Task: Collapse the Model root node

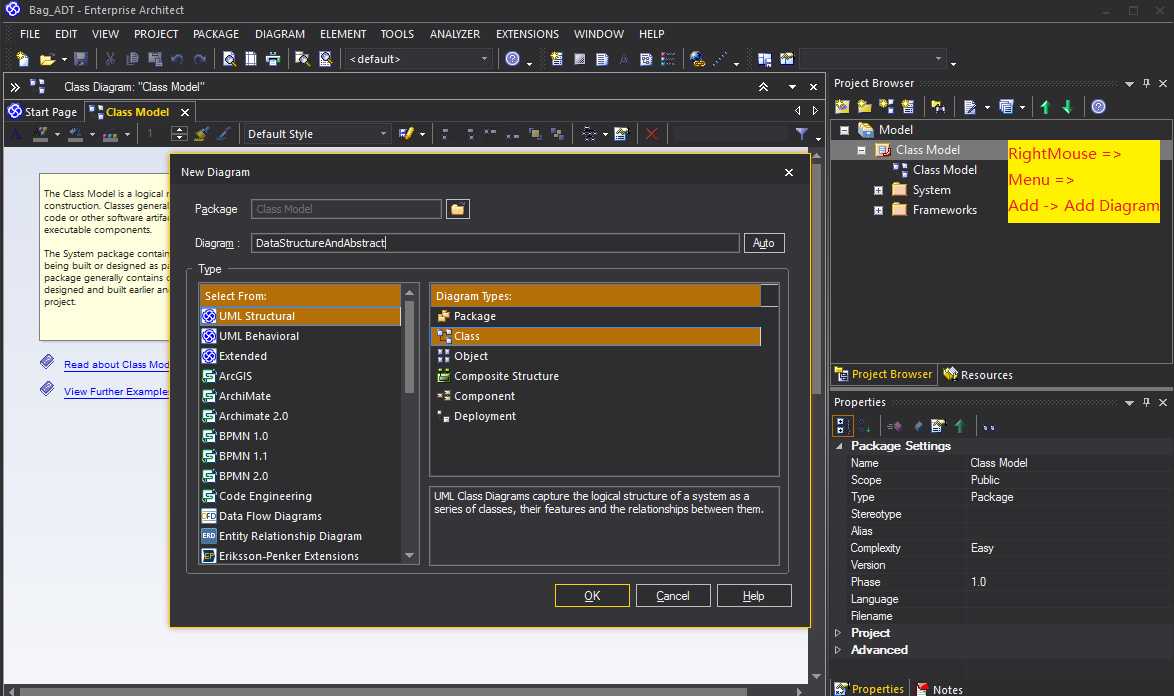Action: 845,129
